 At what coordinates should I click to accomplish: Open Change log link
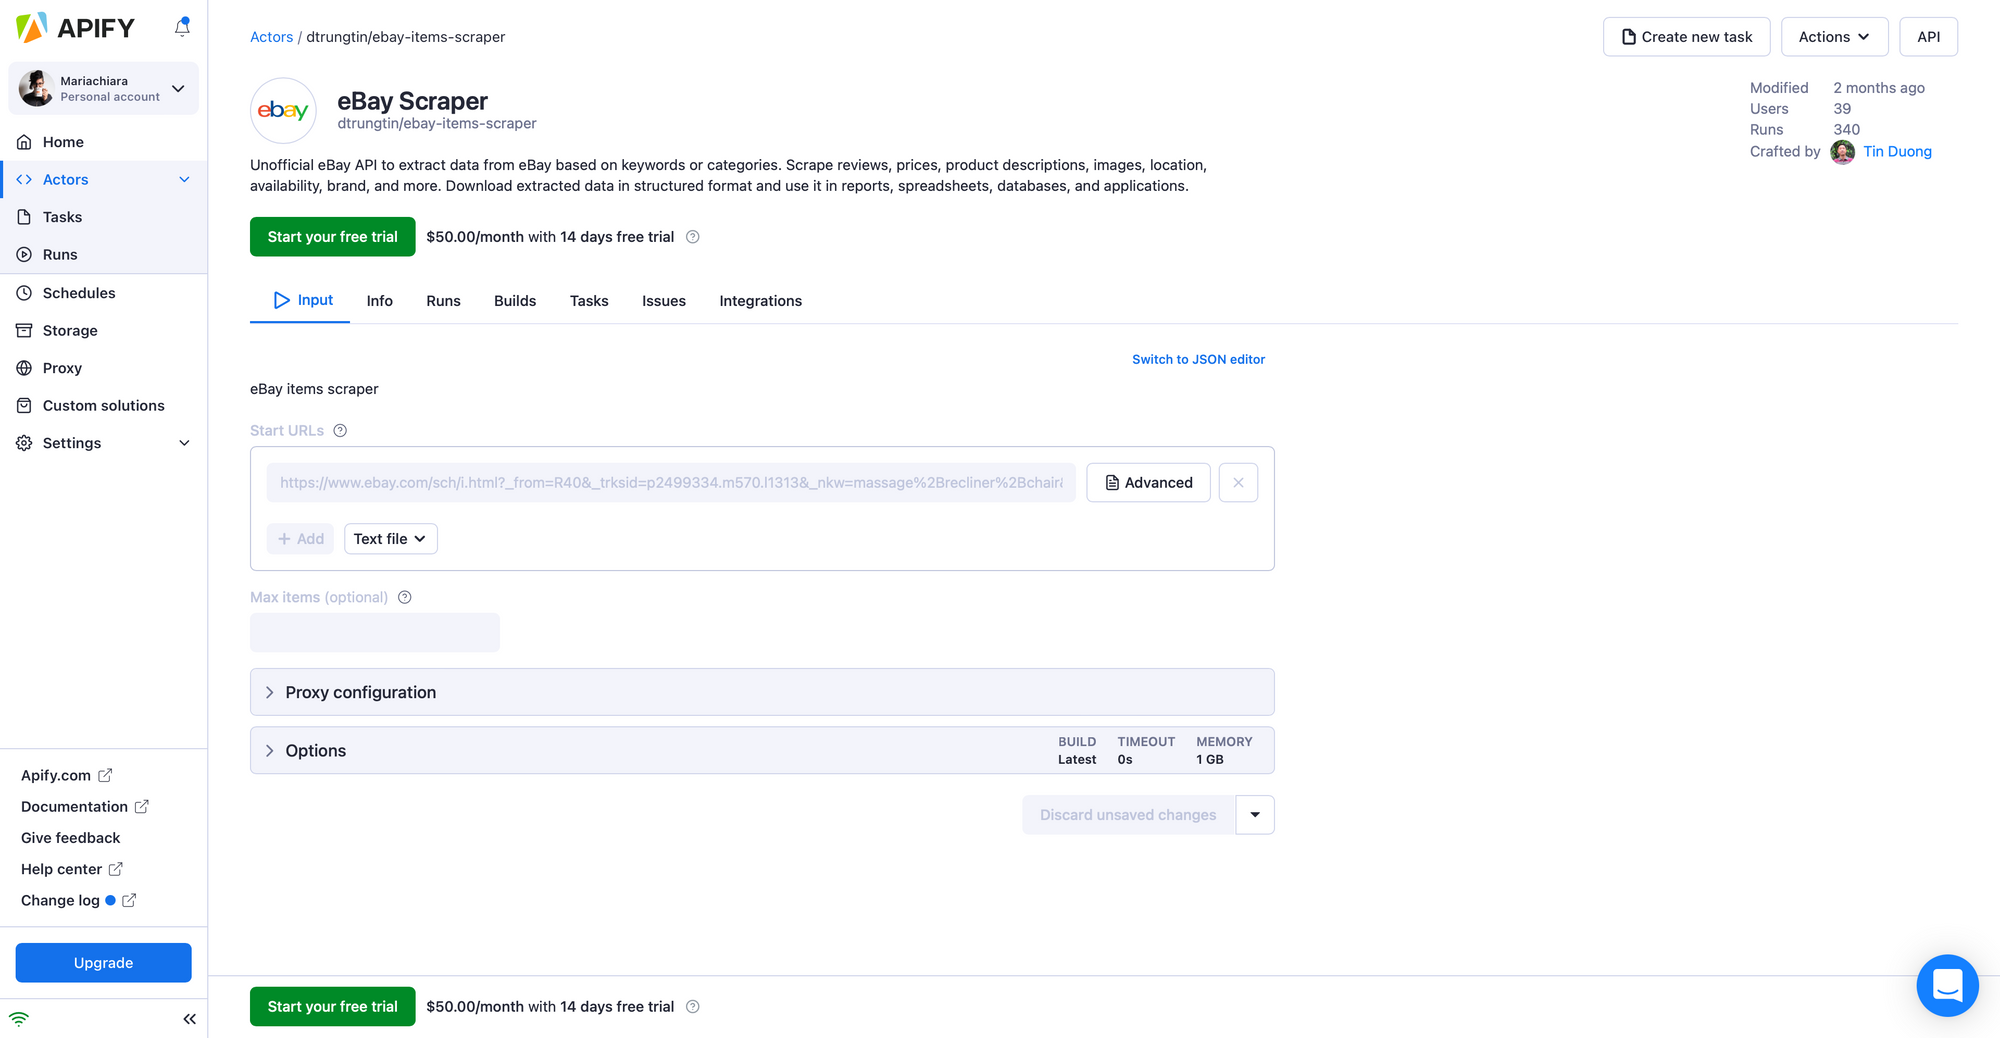pos(78,900)
